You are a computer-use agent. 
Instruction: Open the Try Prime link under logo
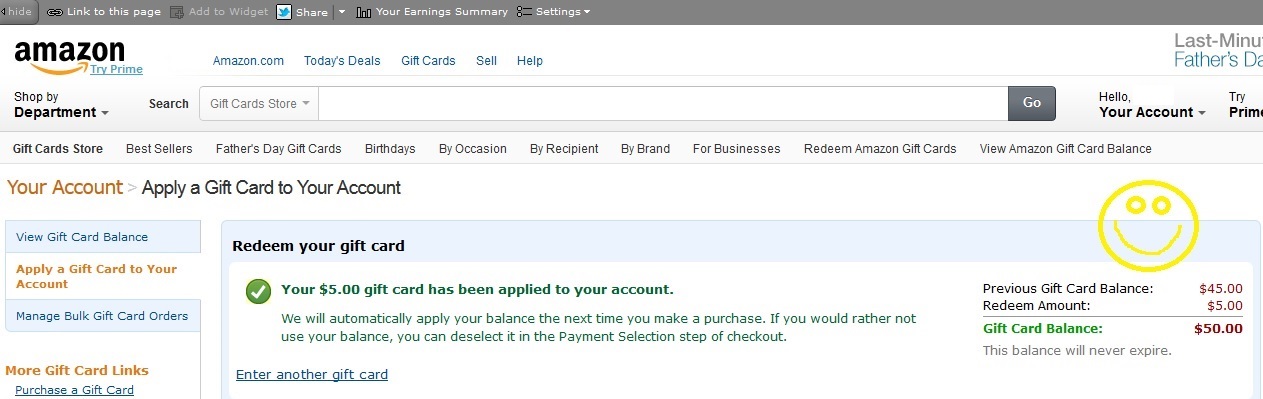click(x=116, y=70)
